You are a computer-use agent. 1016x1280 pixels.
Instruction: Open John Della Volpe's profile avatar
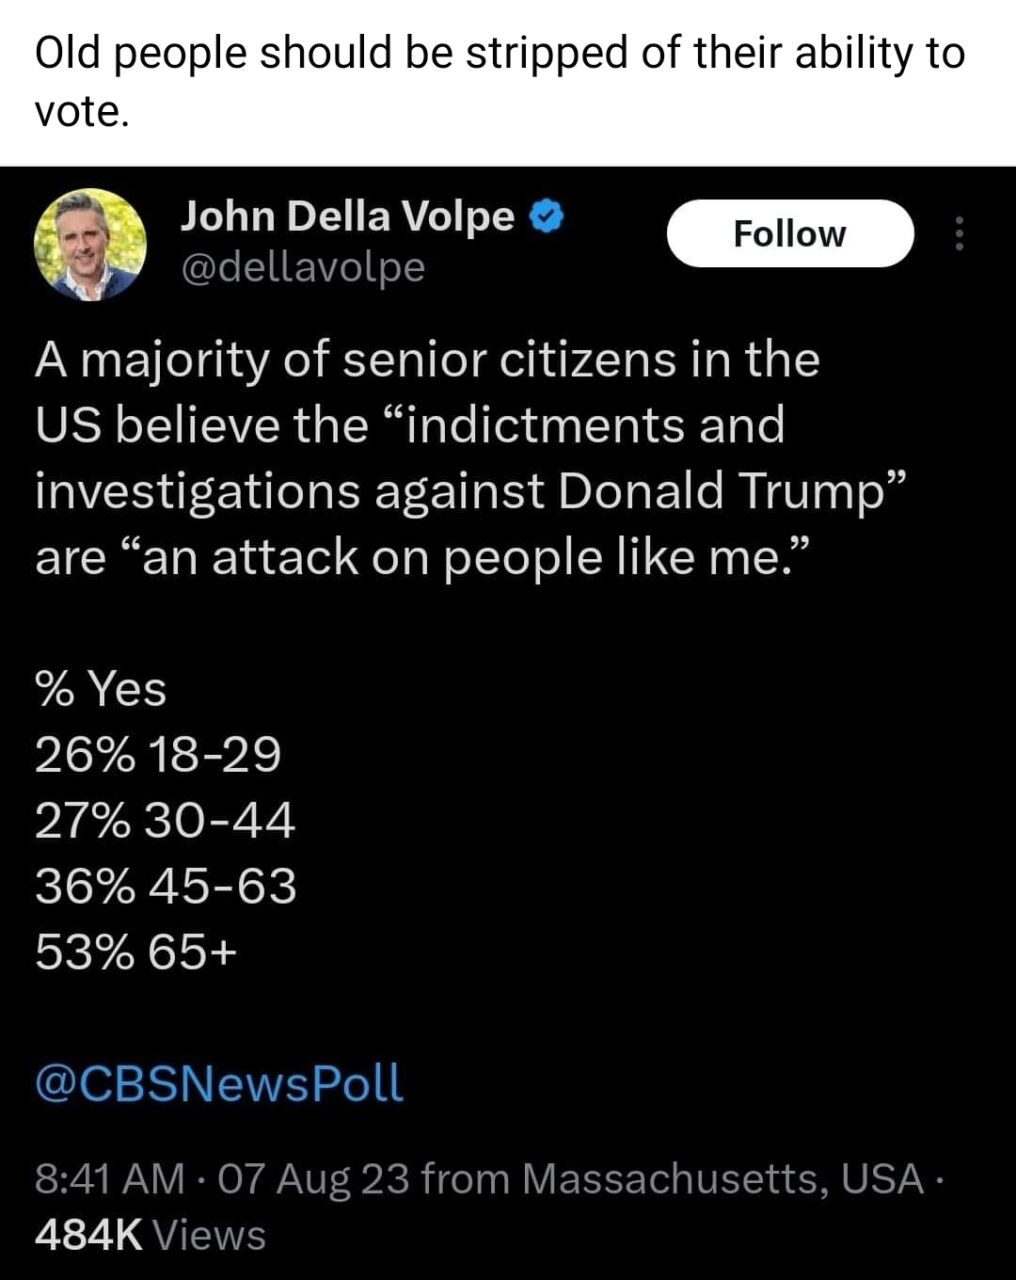tap(90, 245)
